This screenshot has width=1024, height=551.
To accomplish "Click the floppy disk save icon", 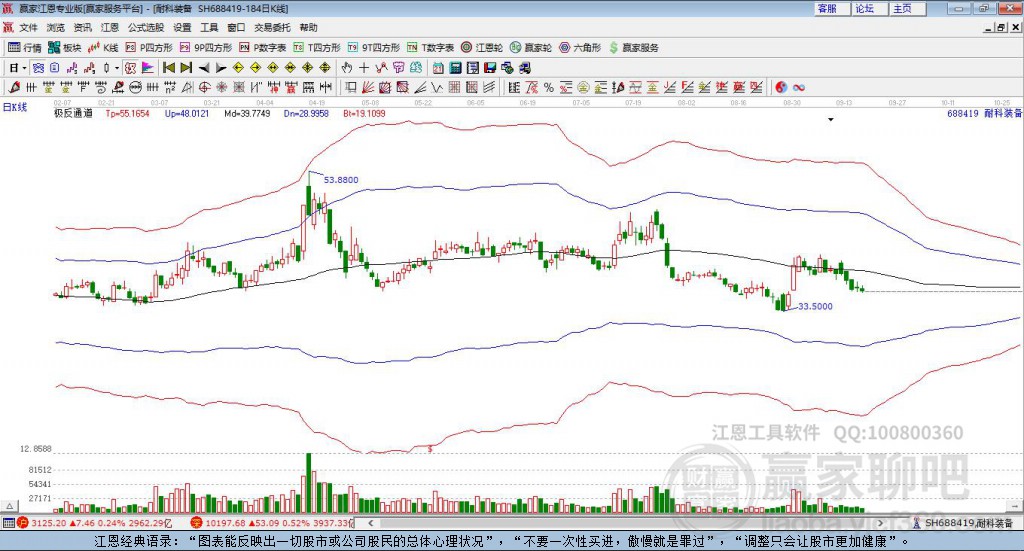I will click(490, 68).
